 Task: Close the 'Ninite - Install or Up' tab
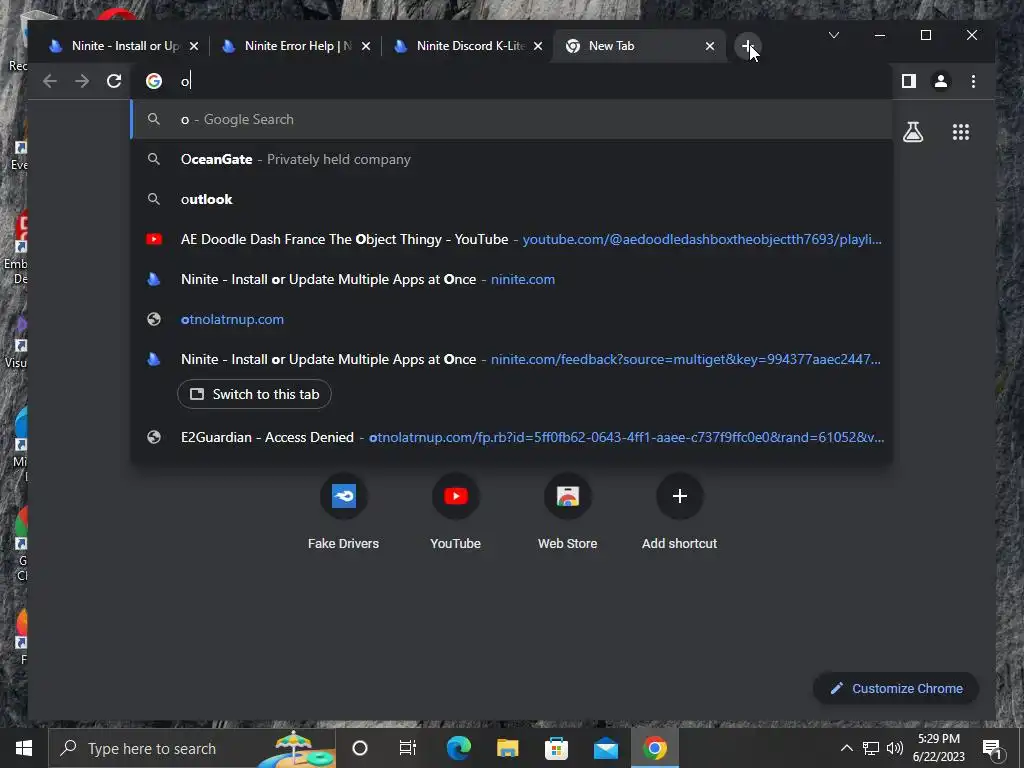coord(193,46)
